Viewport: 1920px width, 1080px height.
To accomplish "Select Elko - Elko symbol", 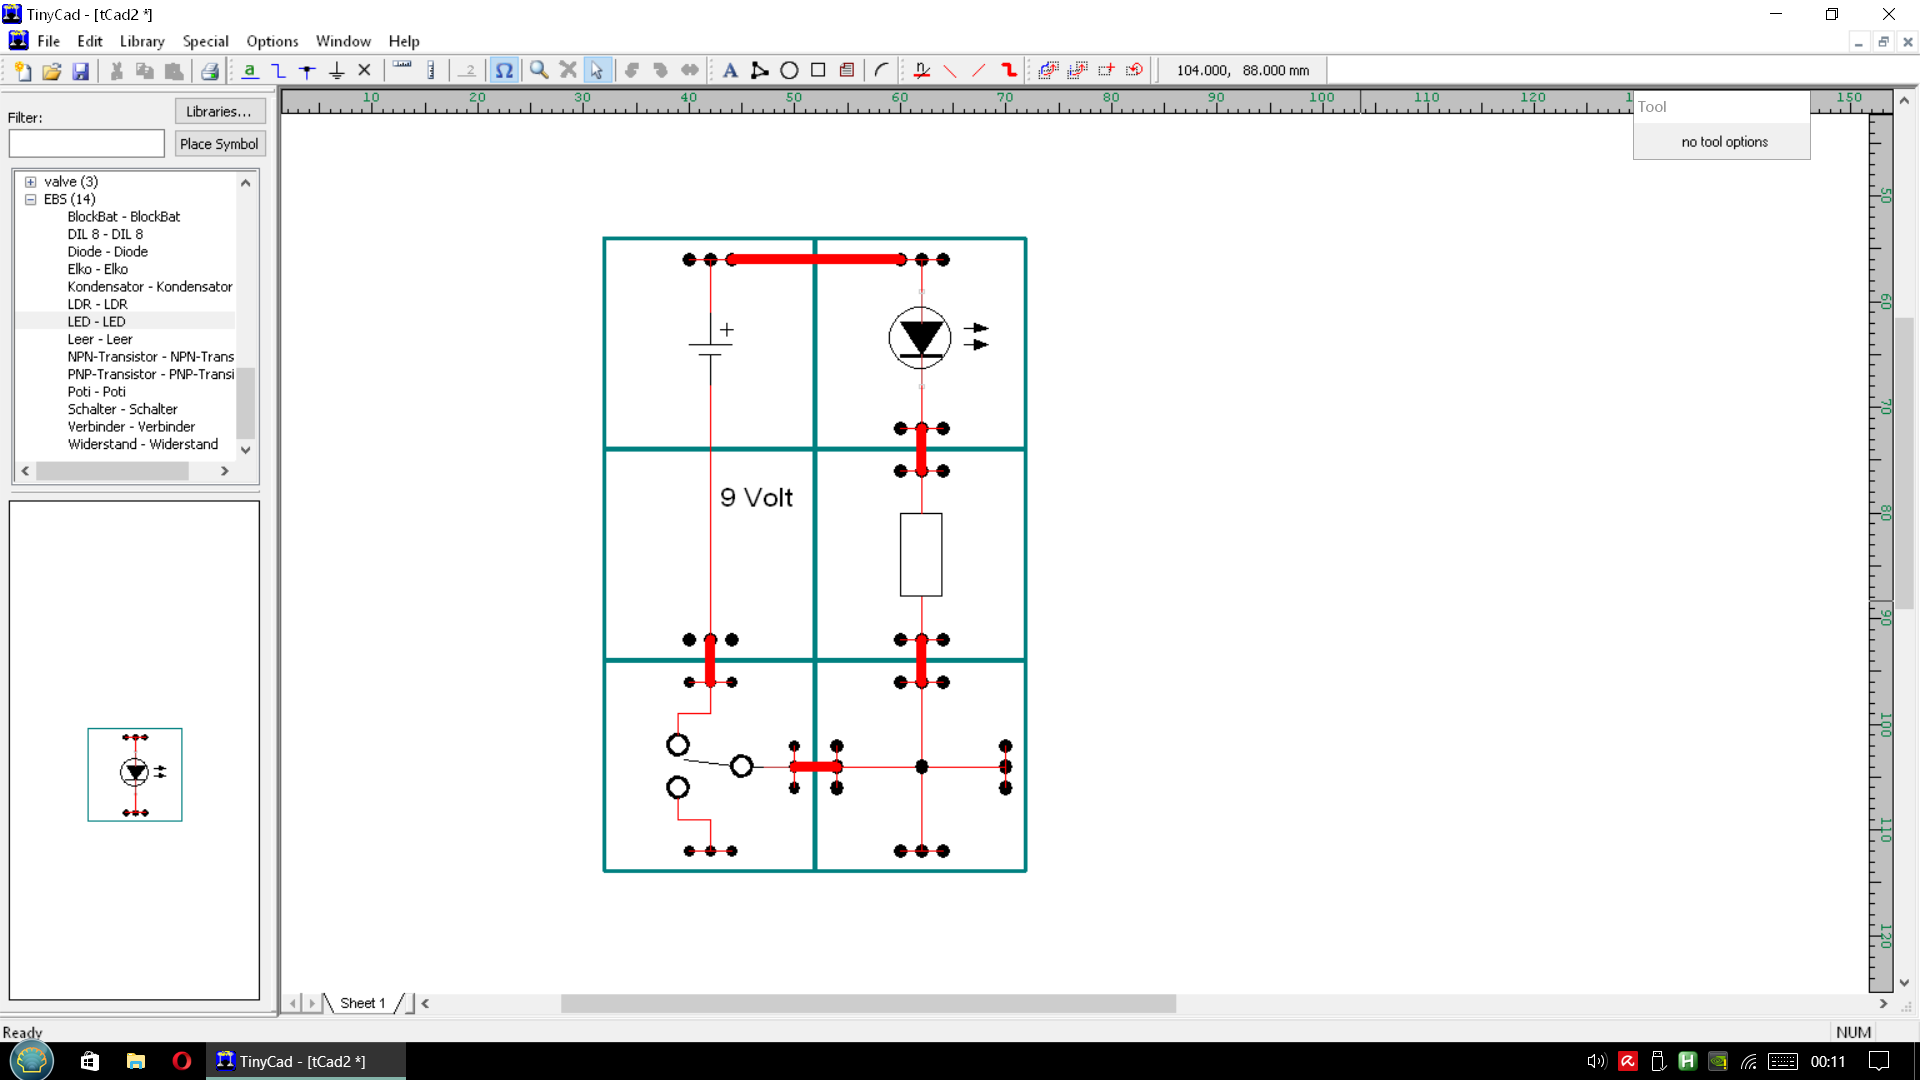I will 98,270.
